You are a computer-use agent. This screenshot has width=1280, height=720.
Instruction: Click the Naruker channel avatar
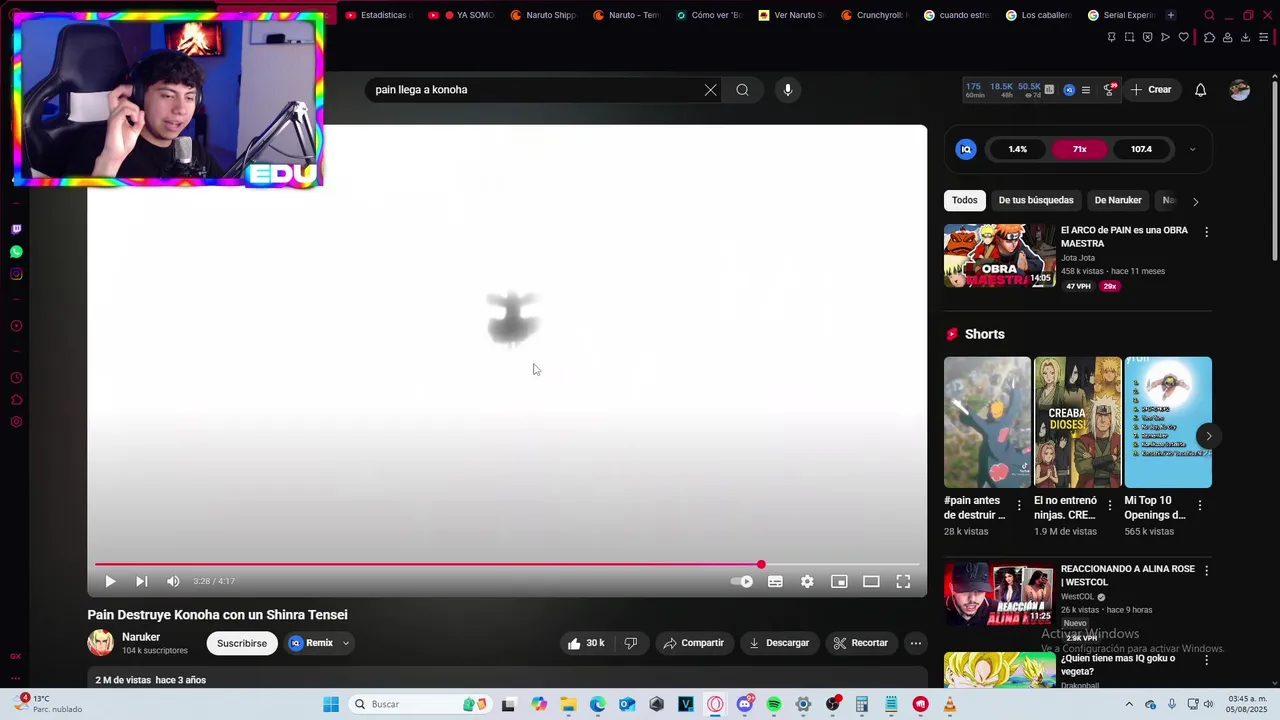(x=101, y=643)
